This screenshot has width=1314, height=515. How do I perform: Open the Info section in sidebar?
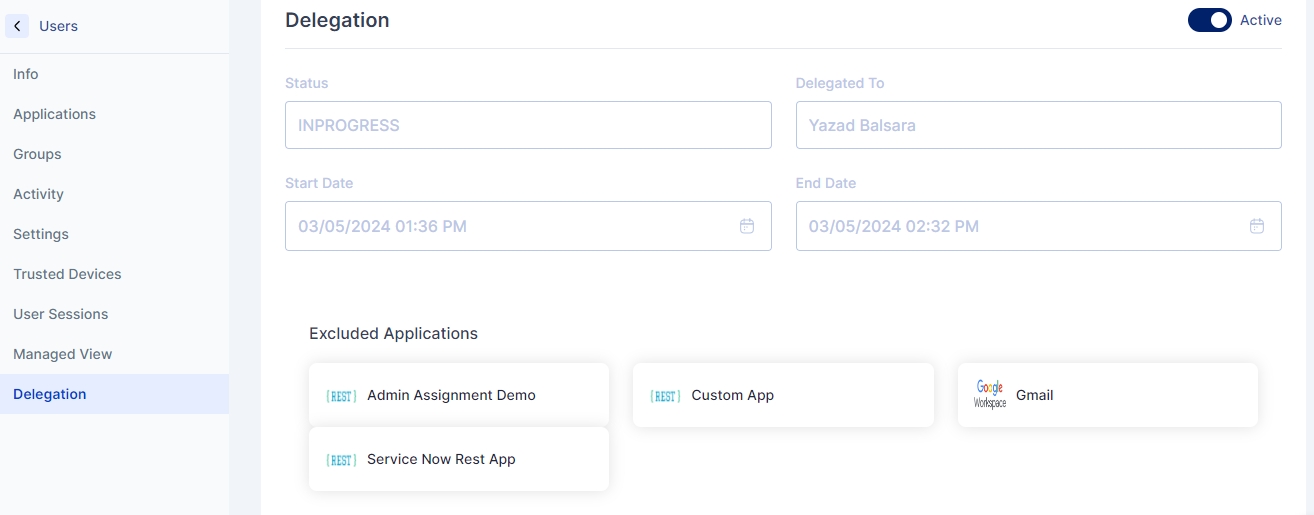tap(26, 74)
